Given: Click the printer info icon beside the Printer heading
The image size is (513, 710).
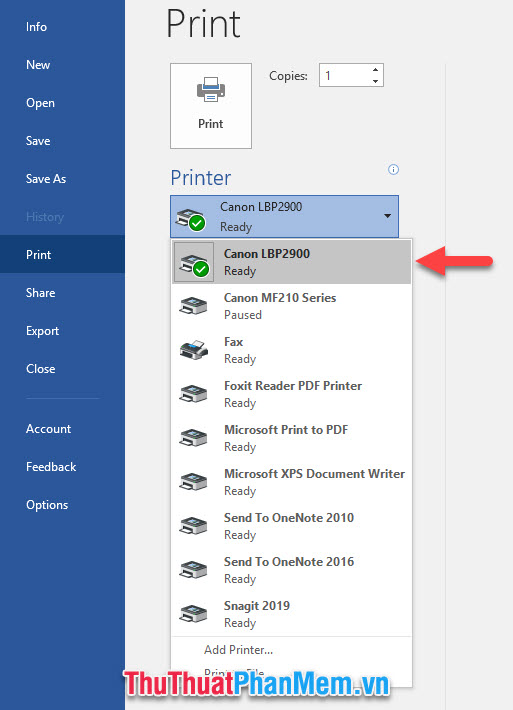Looking at the screenshot, I should coord(393,170).
